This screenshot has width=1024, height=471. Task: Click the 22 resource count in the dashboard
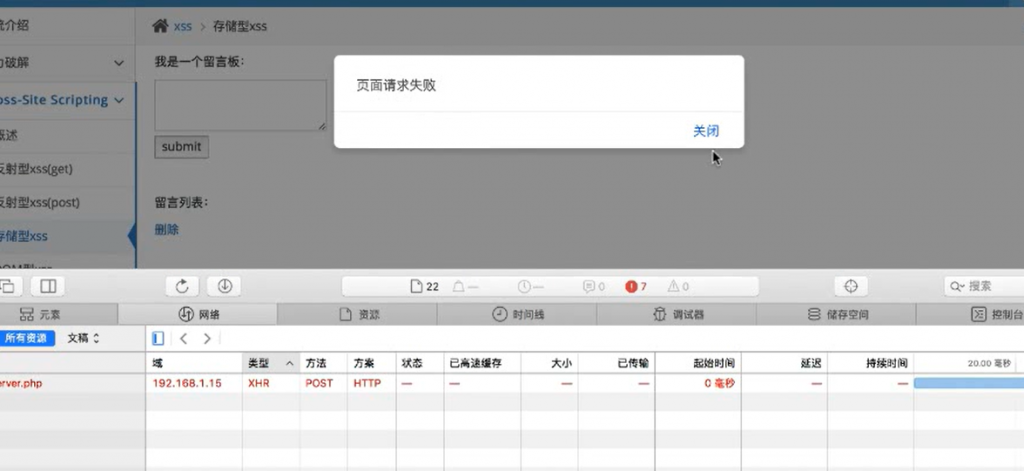(424, 286)
